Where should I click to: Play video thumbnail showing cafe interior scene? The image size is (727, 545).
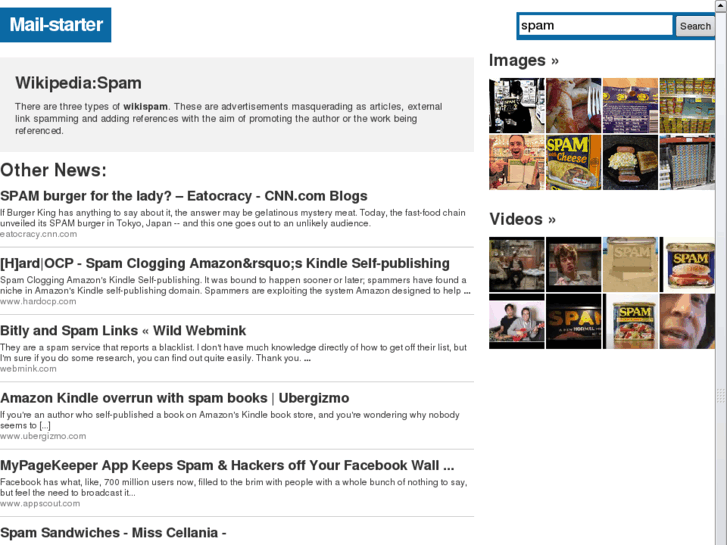(x=517, y=264)
